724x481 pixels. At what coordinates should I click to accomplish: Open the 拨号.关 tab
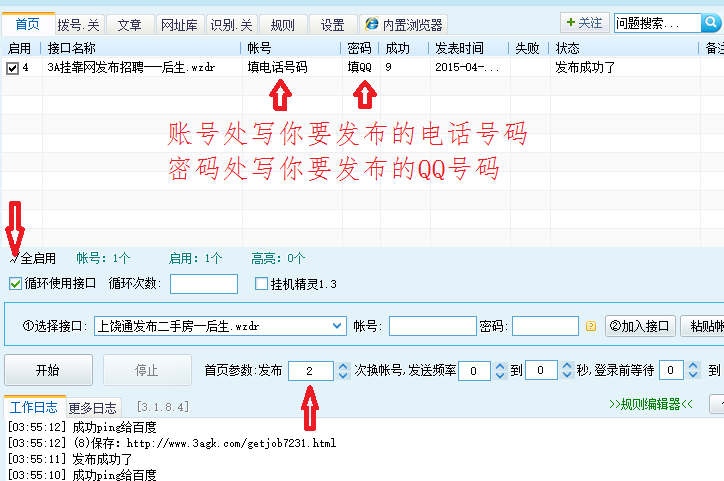79,25
